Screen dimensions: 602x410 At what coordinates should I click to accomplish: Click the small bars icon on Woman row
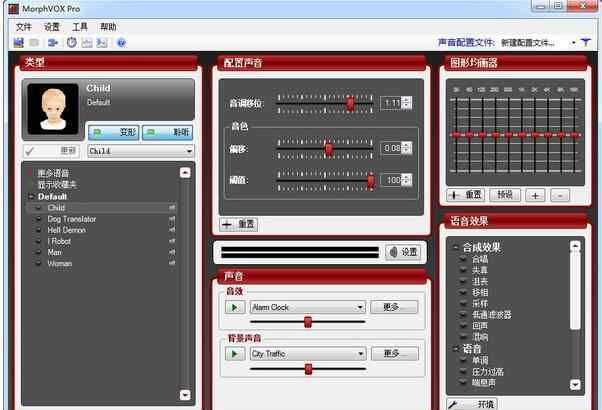click(x=172, y=263)
